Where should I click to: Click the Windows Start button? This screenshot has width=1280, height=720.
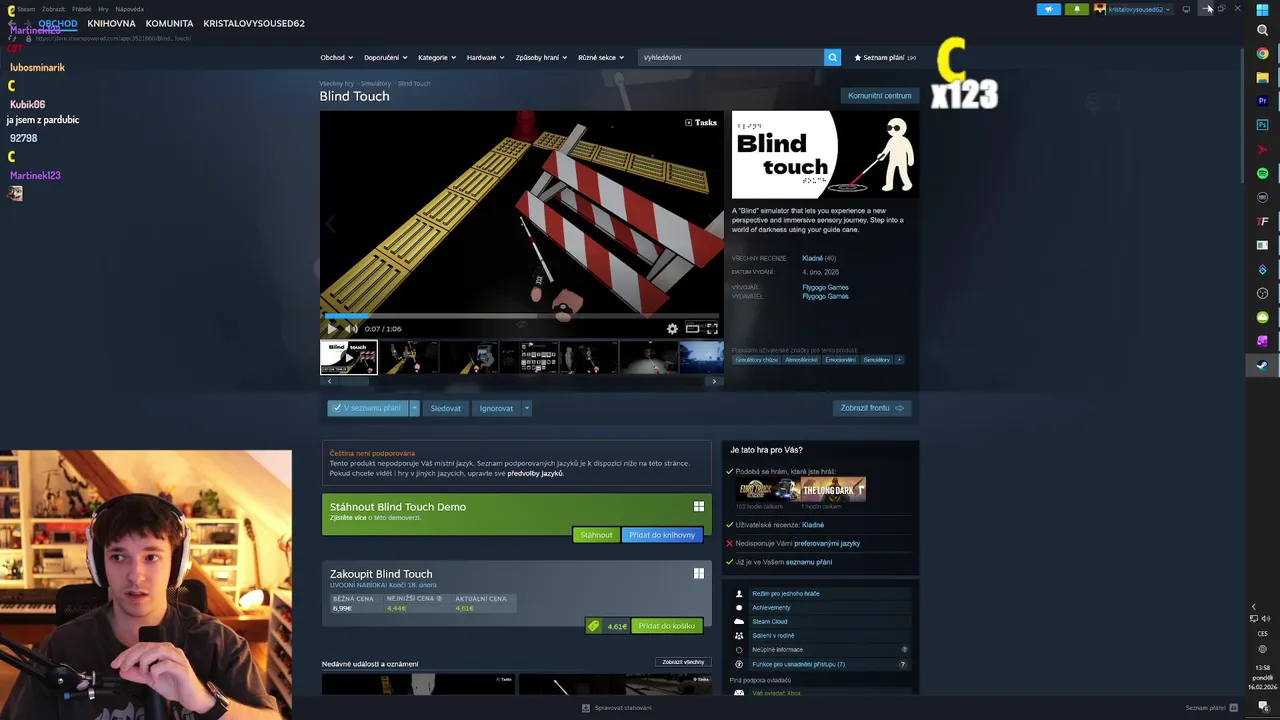coord(1262,10)
